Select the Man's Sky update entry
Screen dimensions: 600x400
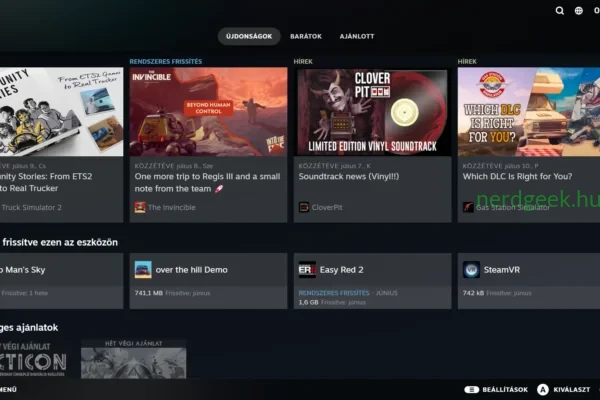[x=62, y=281]
